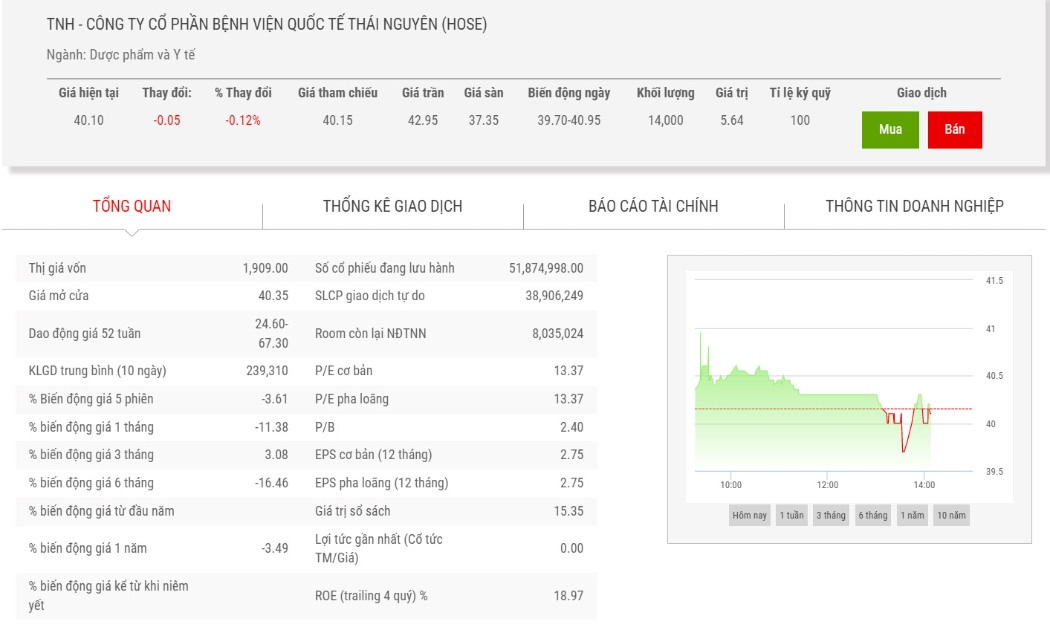Click the Khối lượng value 14,000
The image size is (1050, 630).
click(666, 121)
